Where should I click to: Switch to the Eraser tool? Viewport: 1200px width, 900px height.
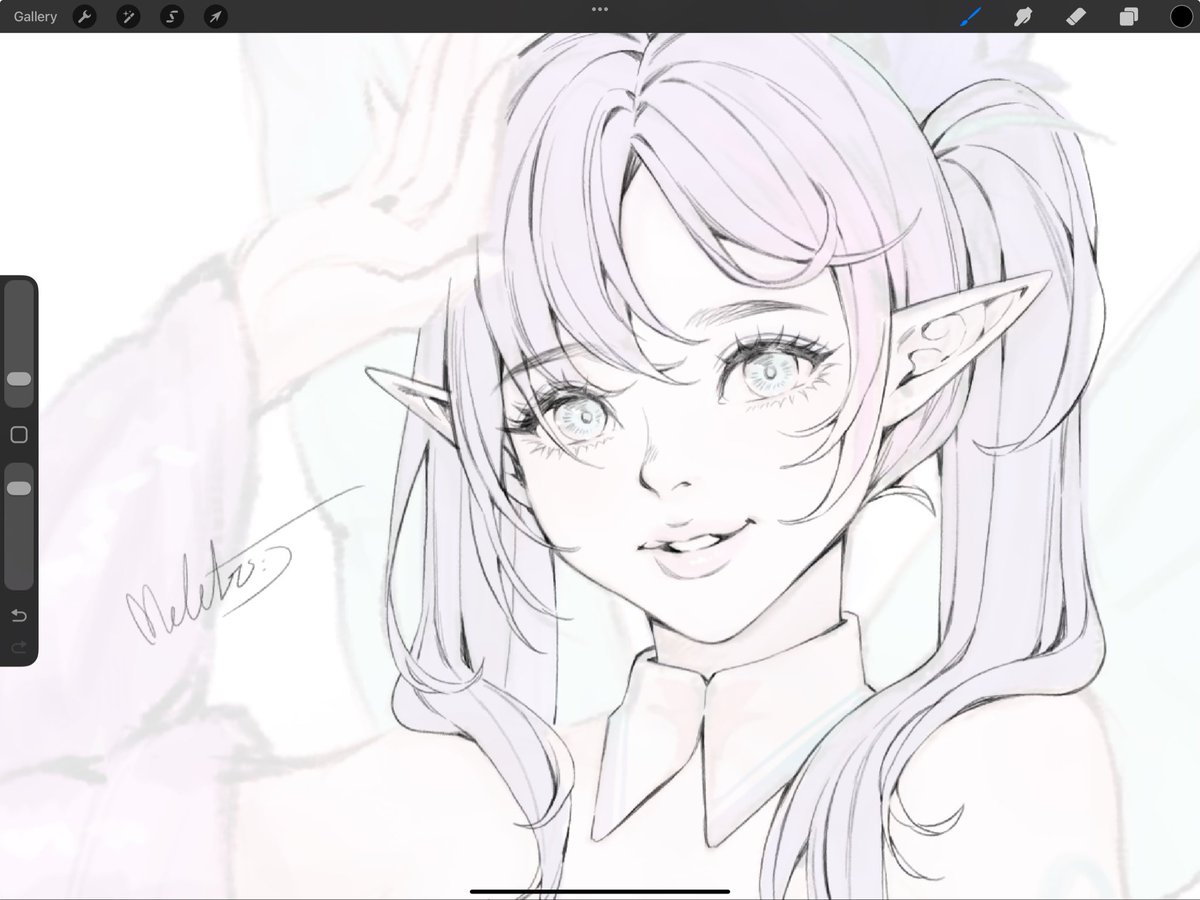click(1076, 16)
